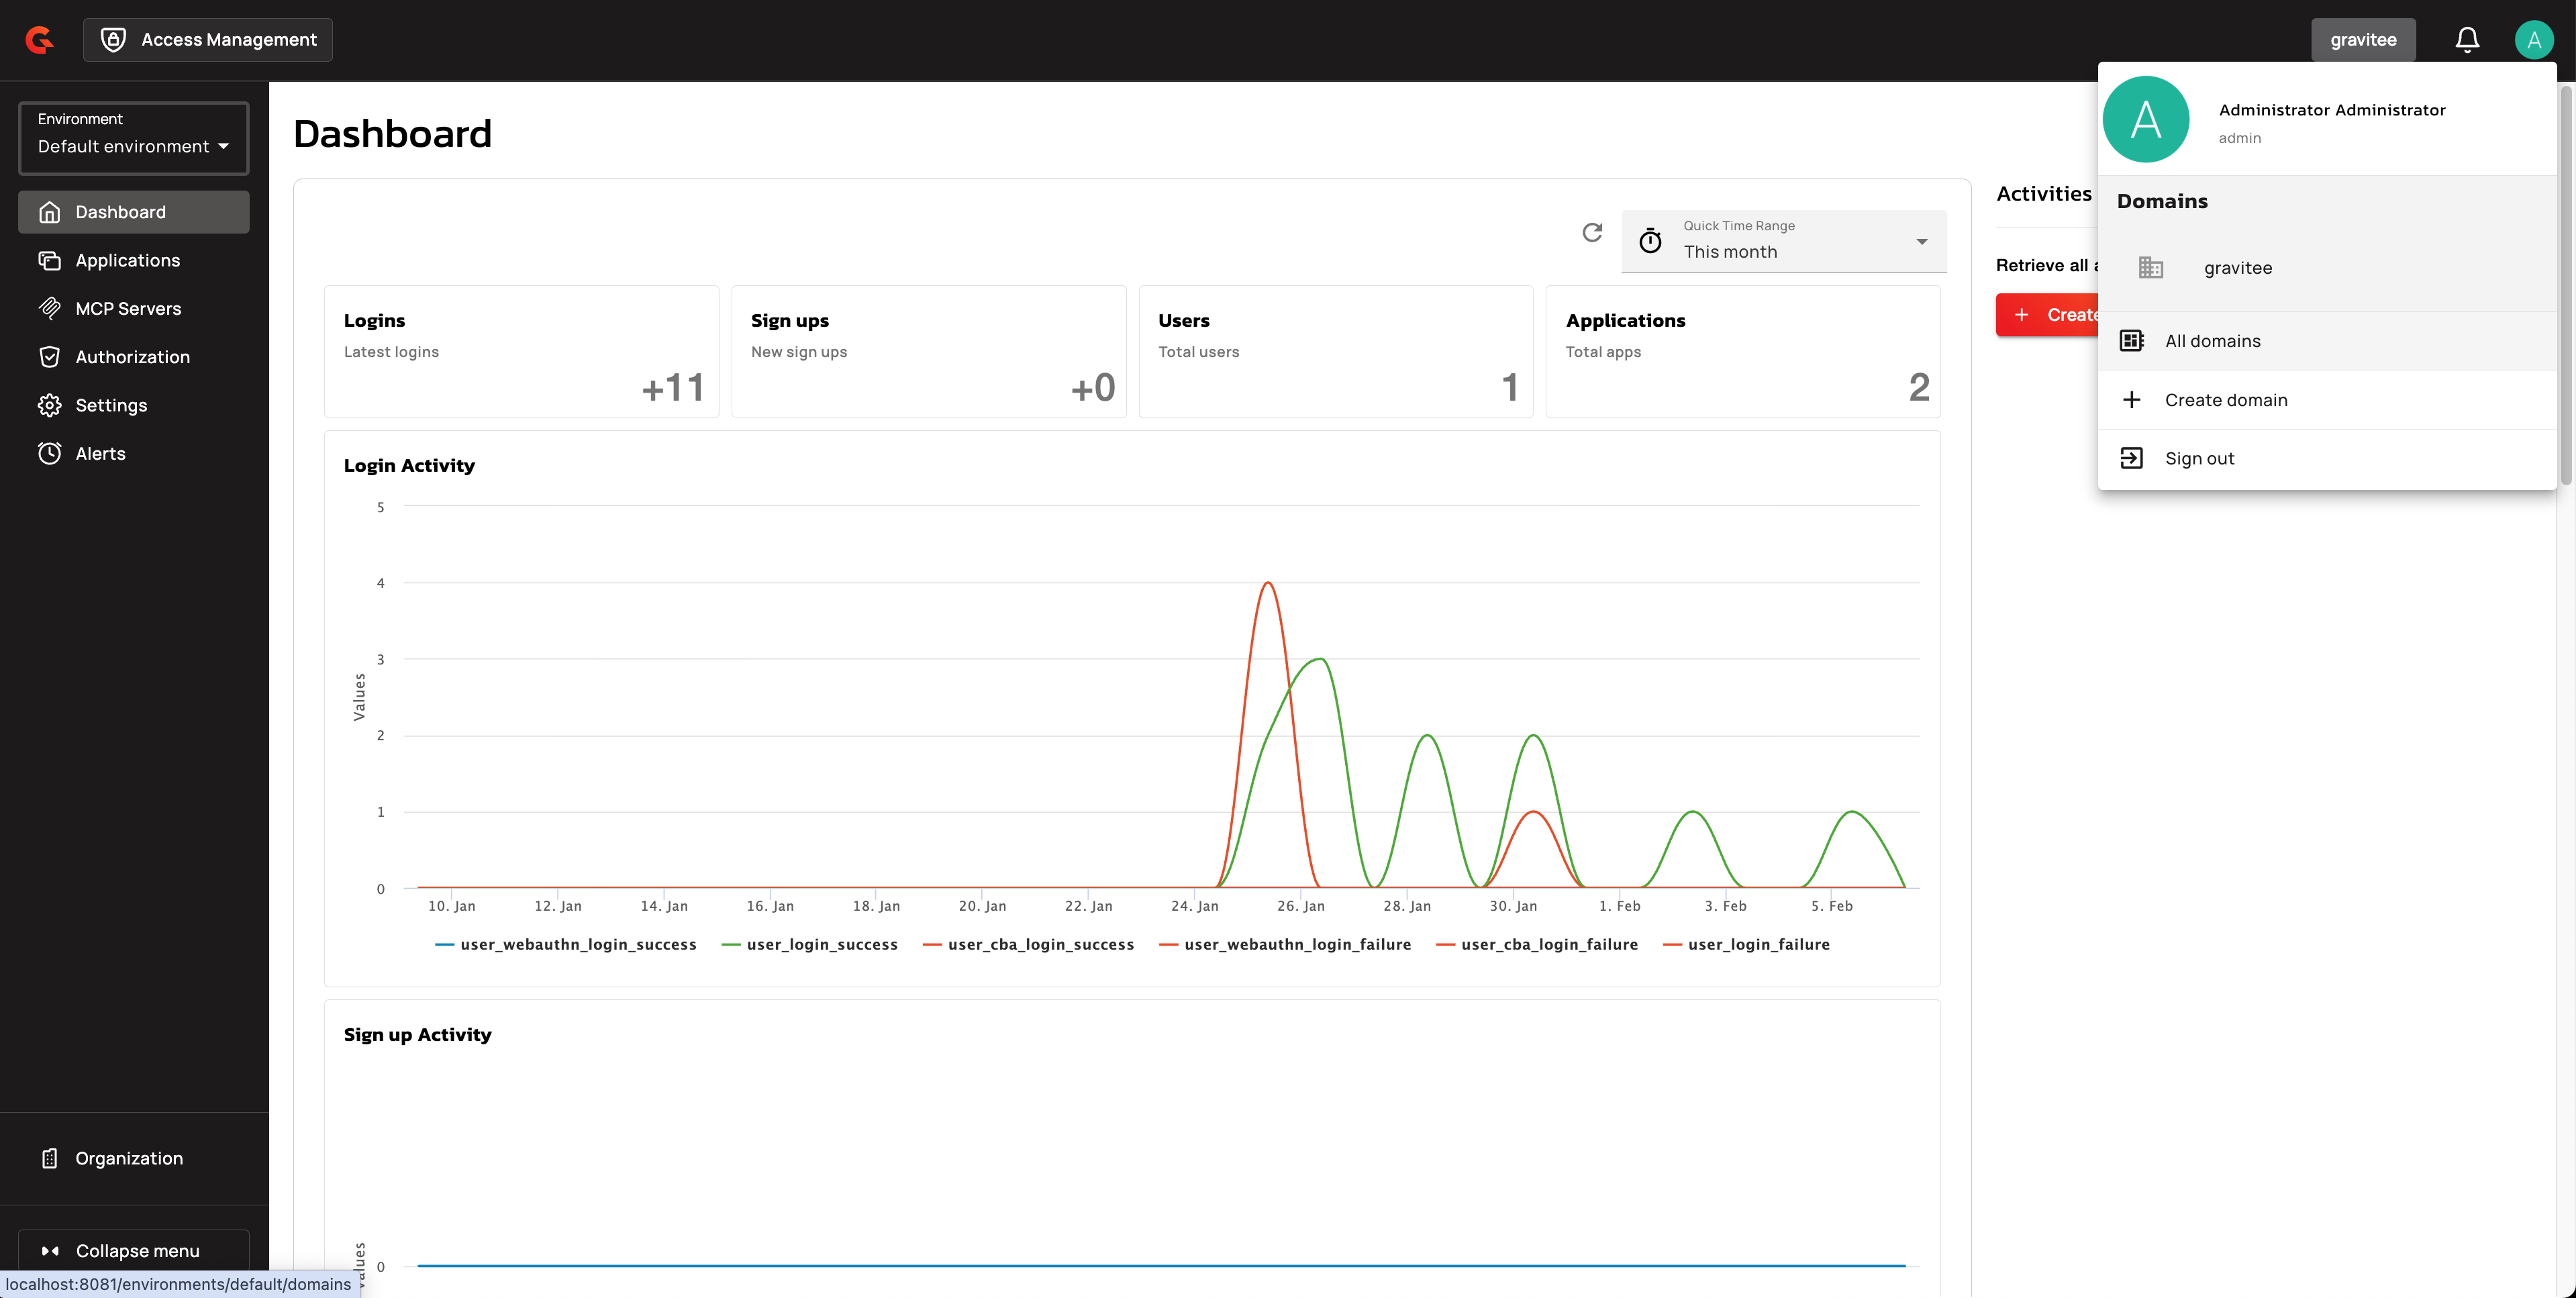
Task: Open the Quick Time Range dropdown
Action: [1783, 241]
